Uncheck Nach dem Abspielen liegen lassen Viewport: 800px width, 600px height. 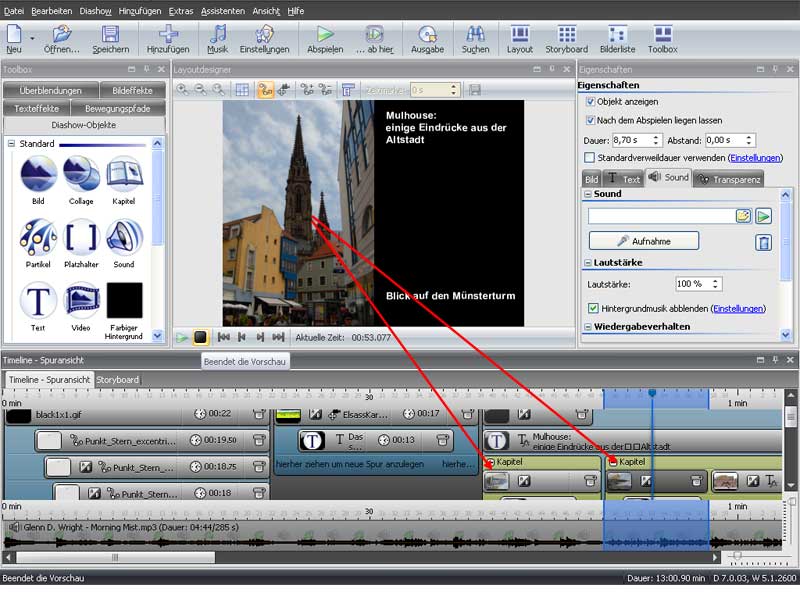590,120
